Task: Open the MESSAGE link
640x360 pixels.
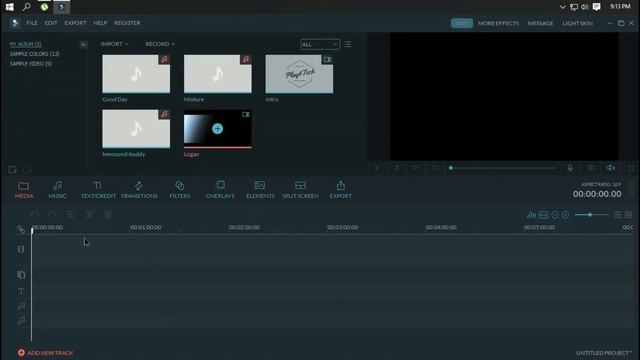Action: point(540,23)
